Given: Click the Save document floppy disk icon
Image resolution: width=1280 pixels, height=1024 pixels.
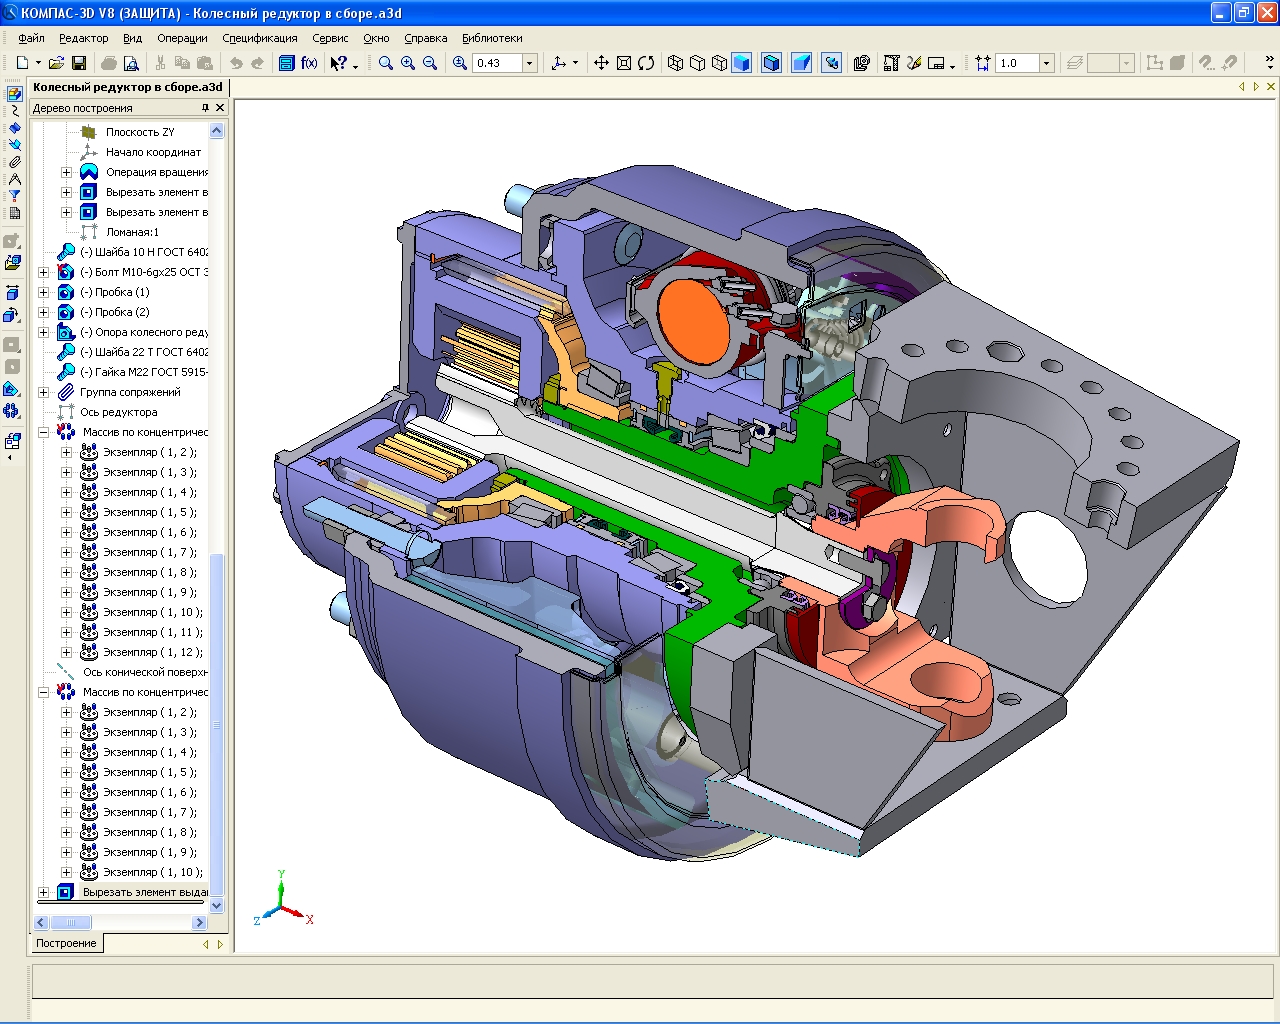Looking at the screenshot, I should click(79, 63).
